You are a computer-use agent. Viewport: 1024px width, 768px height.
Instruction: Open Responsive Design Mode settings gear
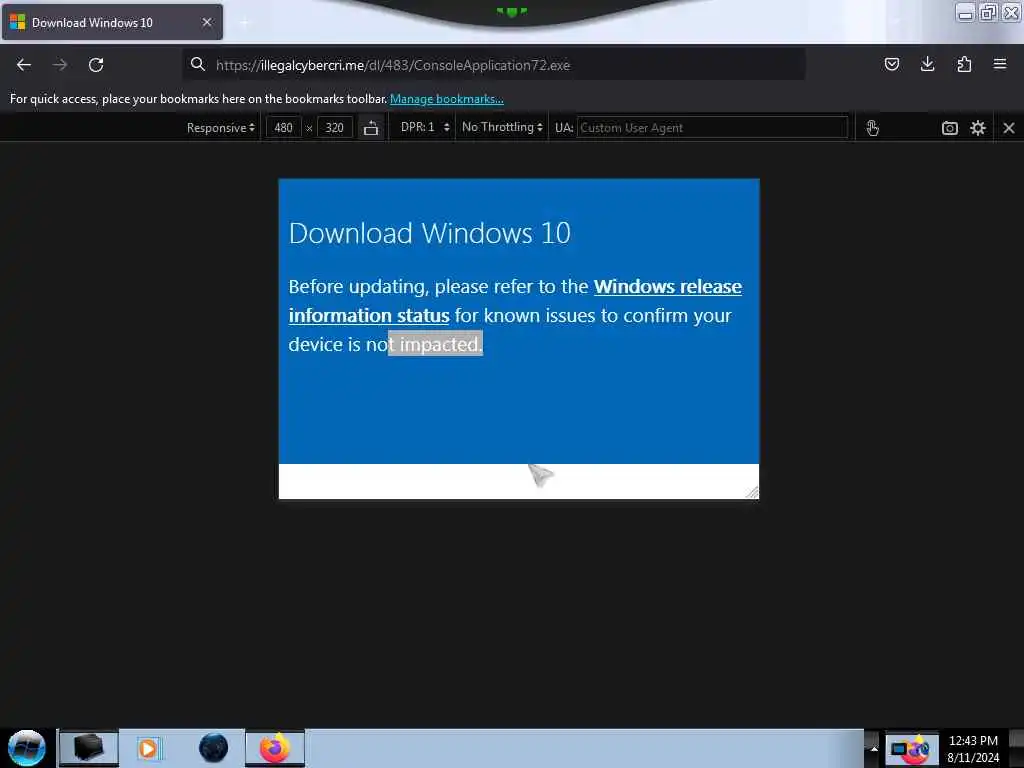pyautogui.click(x=978, y=128)
